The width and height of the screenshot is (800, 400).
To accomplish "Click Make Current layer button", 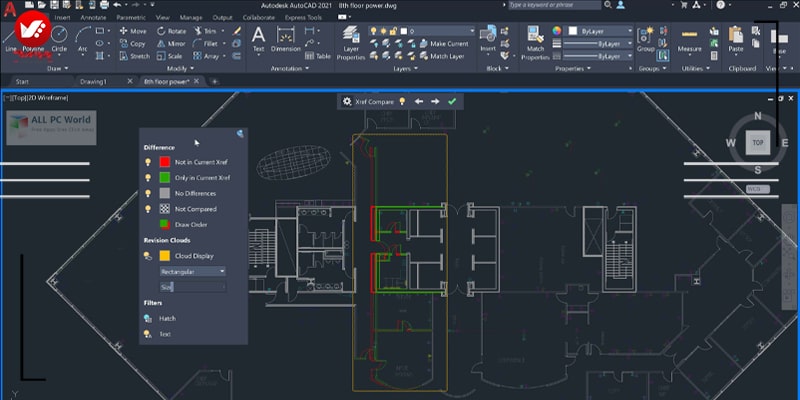I will point(444,44).
